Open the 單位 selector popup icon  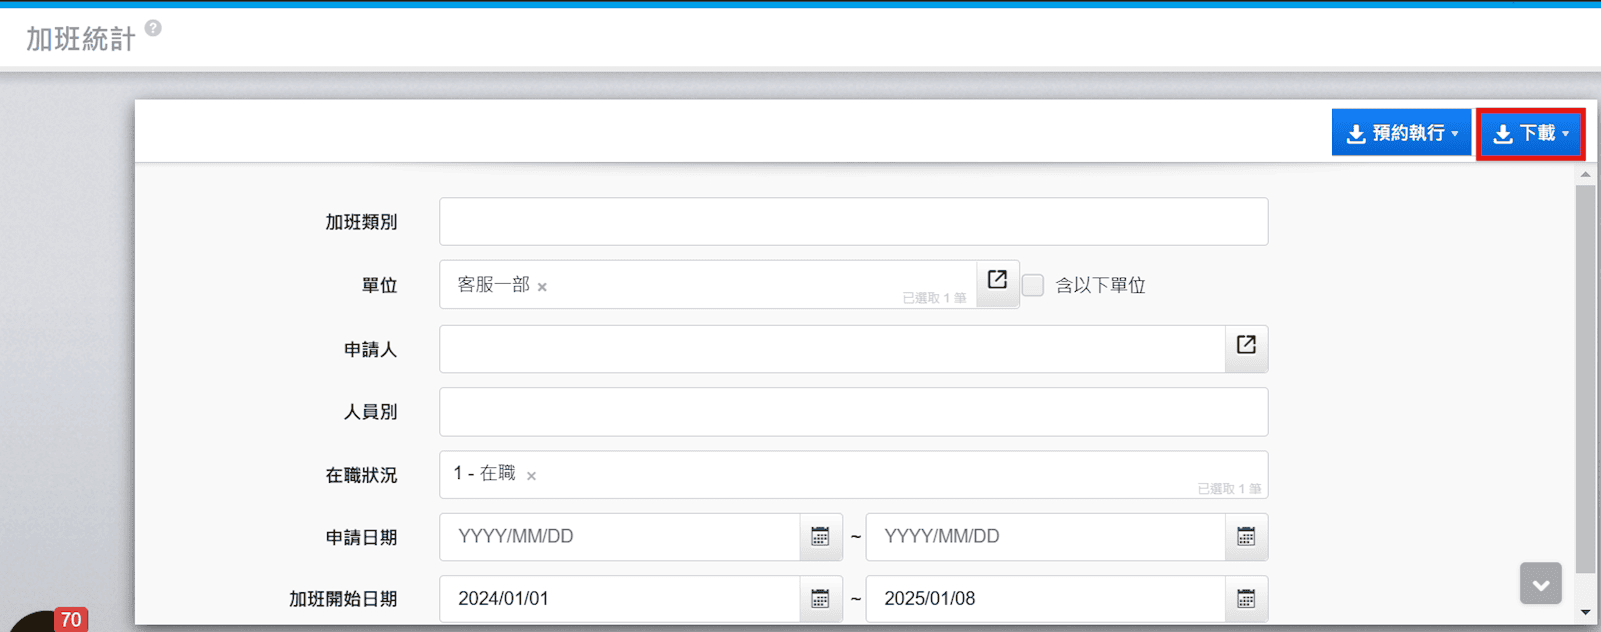pyautogui.click(x=997, y=281)
